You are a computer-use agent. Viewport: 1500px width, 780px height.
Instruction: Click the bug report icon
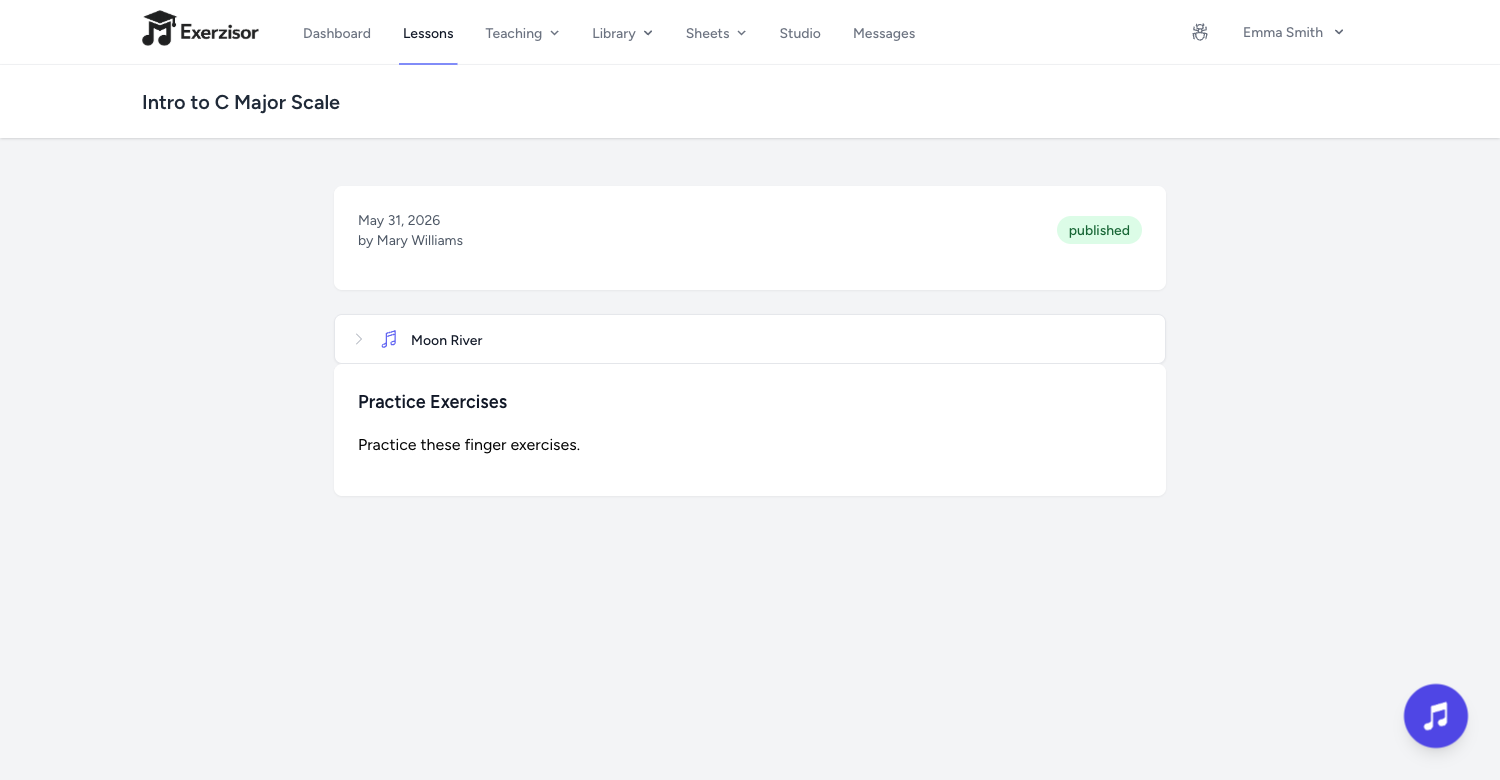(x=1200, y=32)
